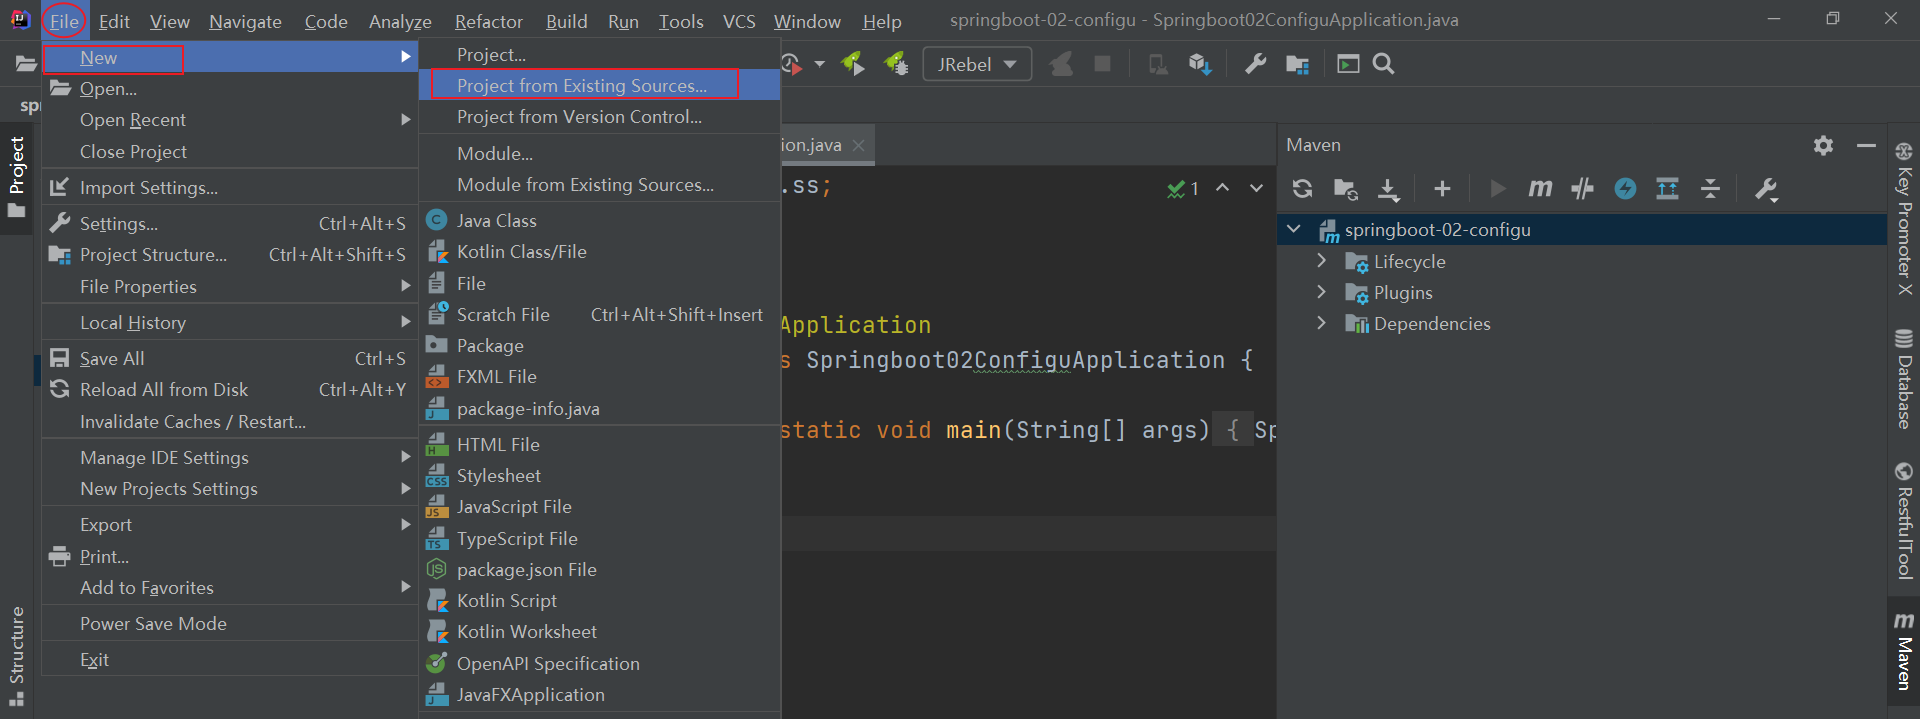The width and height of the screenshot is (1920, 719).
Task: Create a new FXML File
Action: point(600,377)
